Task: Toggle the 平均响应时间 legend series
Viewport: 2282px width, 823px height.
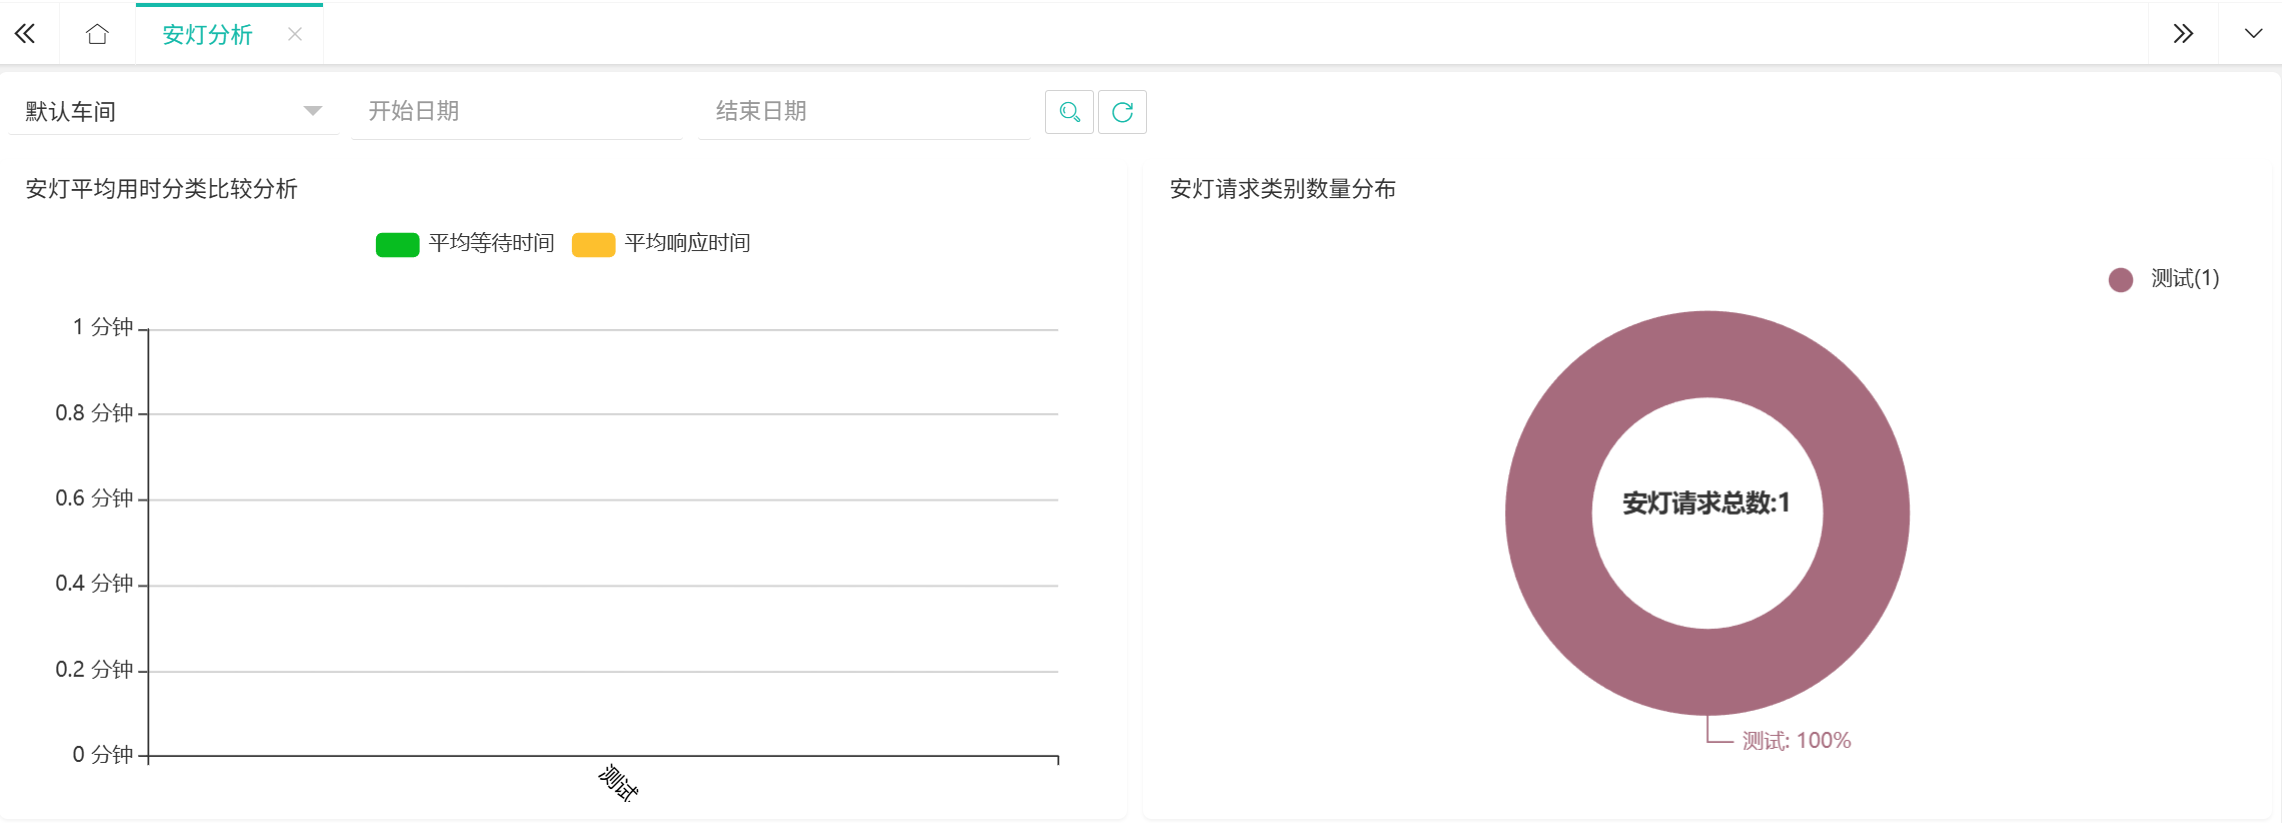Action: (687, 243)
